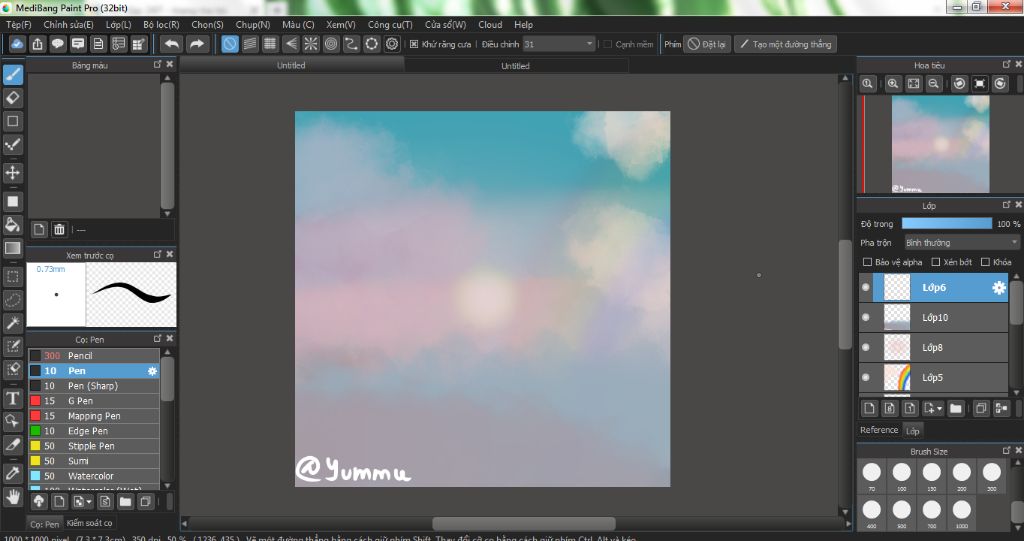Adjust the Độ trong opacity slider
Screen dimensions: 1024x541
(946, 223)
